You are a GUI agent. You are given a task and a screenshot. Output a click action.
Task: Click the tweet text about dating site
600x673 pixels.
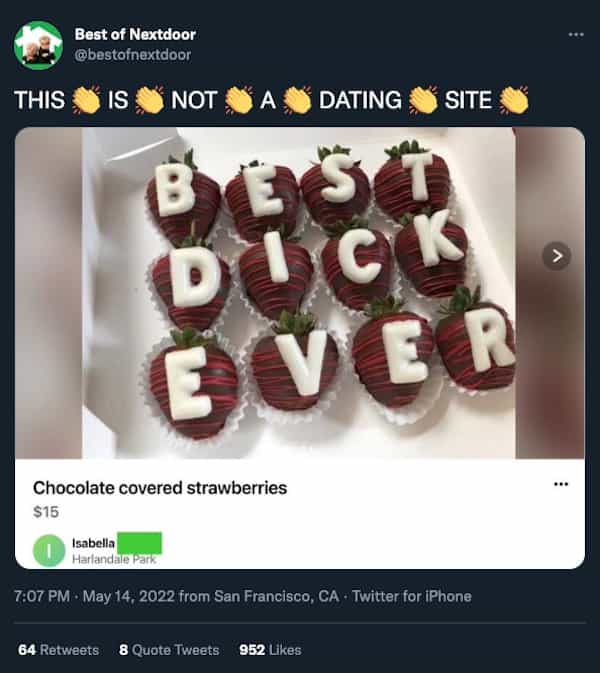point(270,100)
